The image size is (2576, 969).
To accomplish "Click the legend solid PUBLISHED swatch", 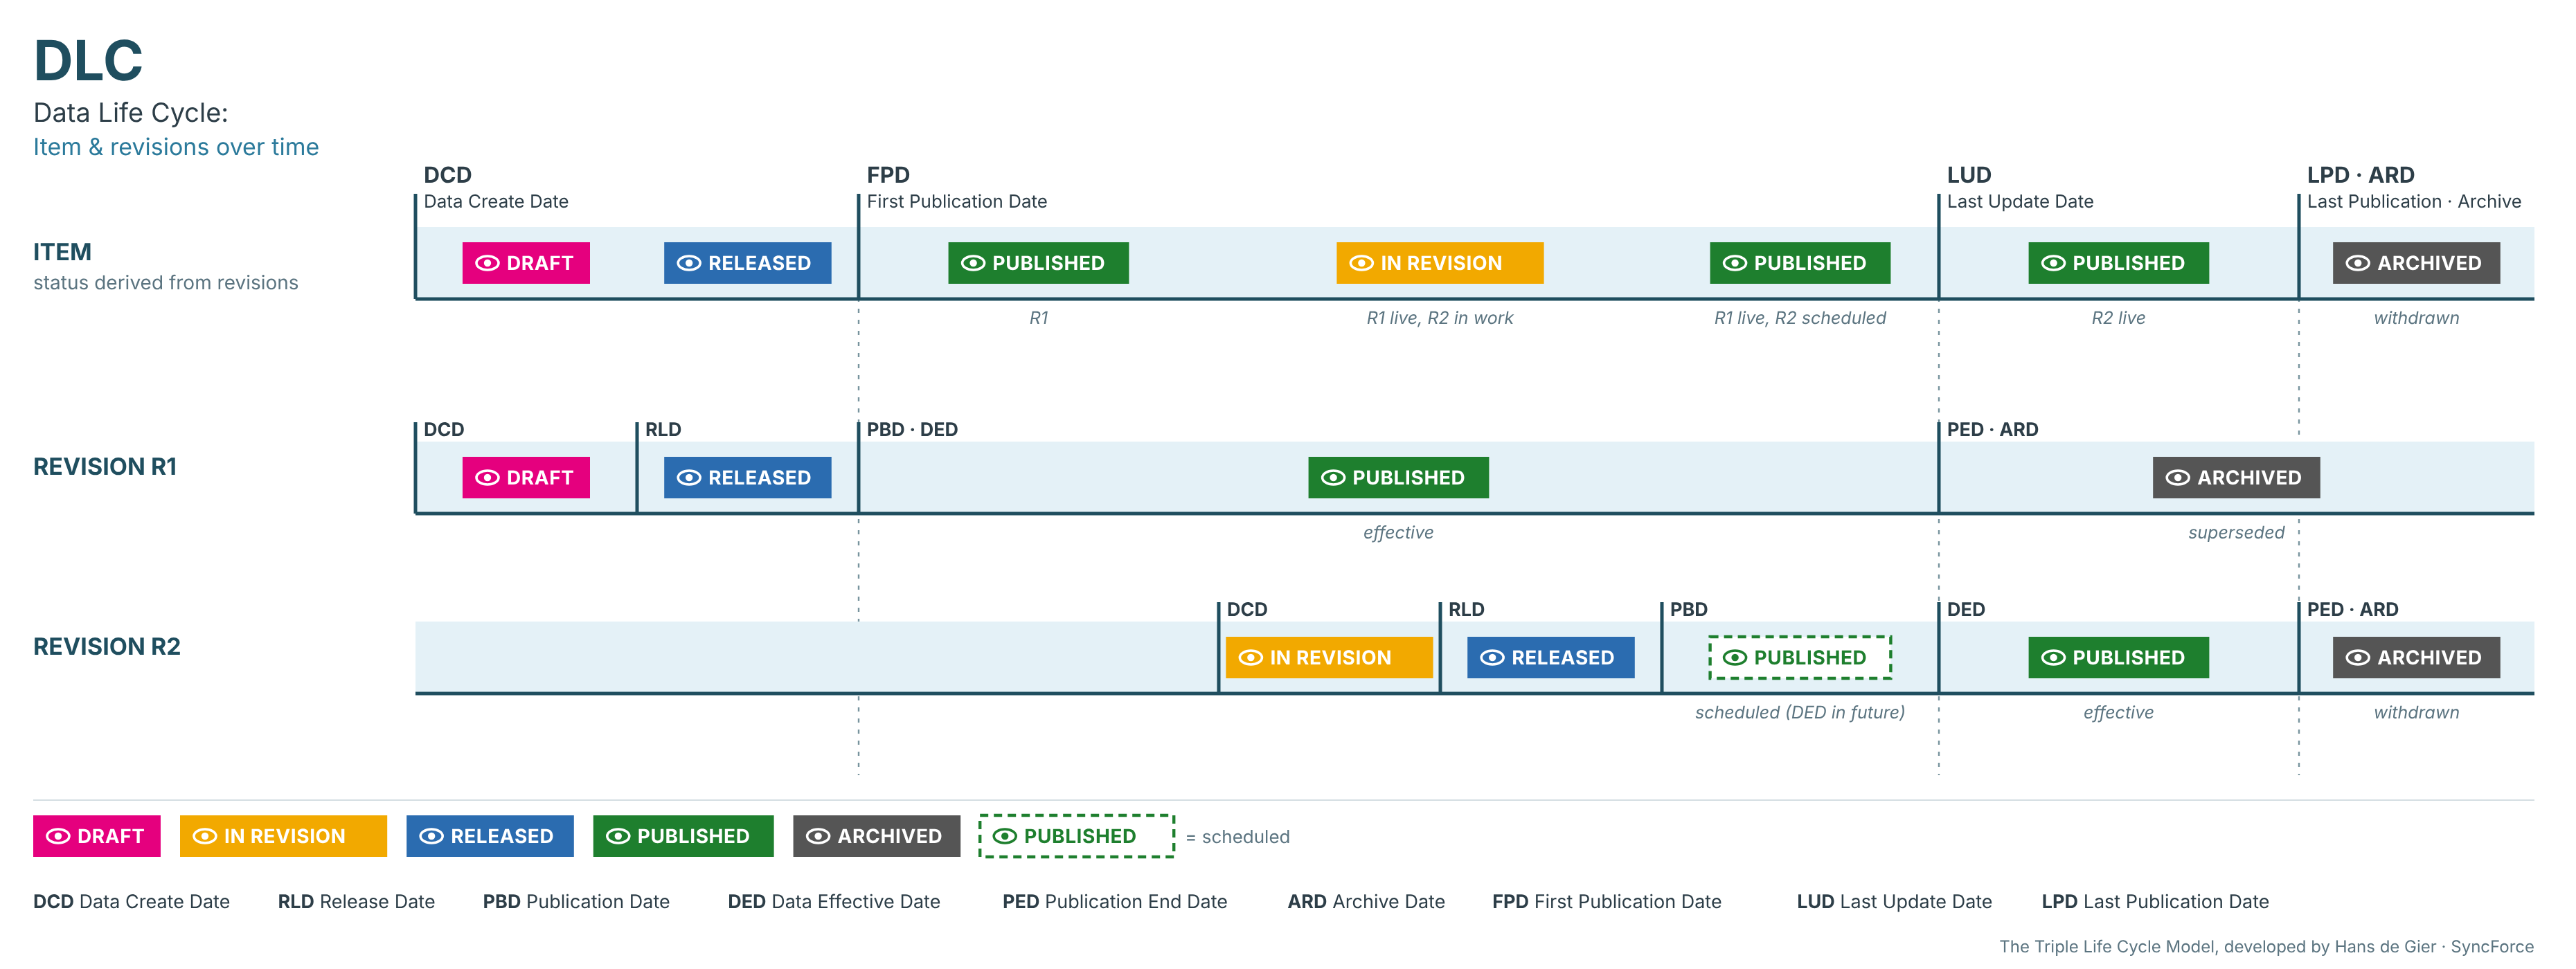I will click(x=683, y=836).
